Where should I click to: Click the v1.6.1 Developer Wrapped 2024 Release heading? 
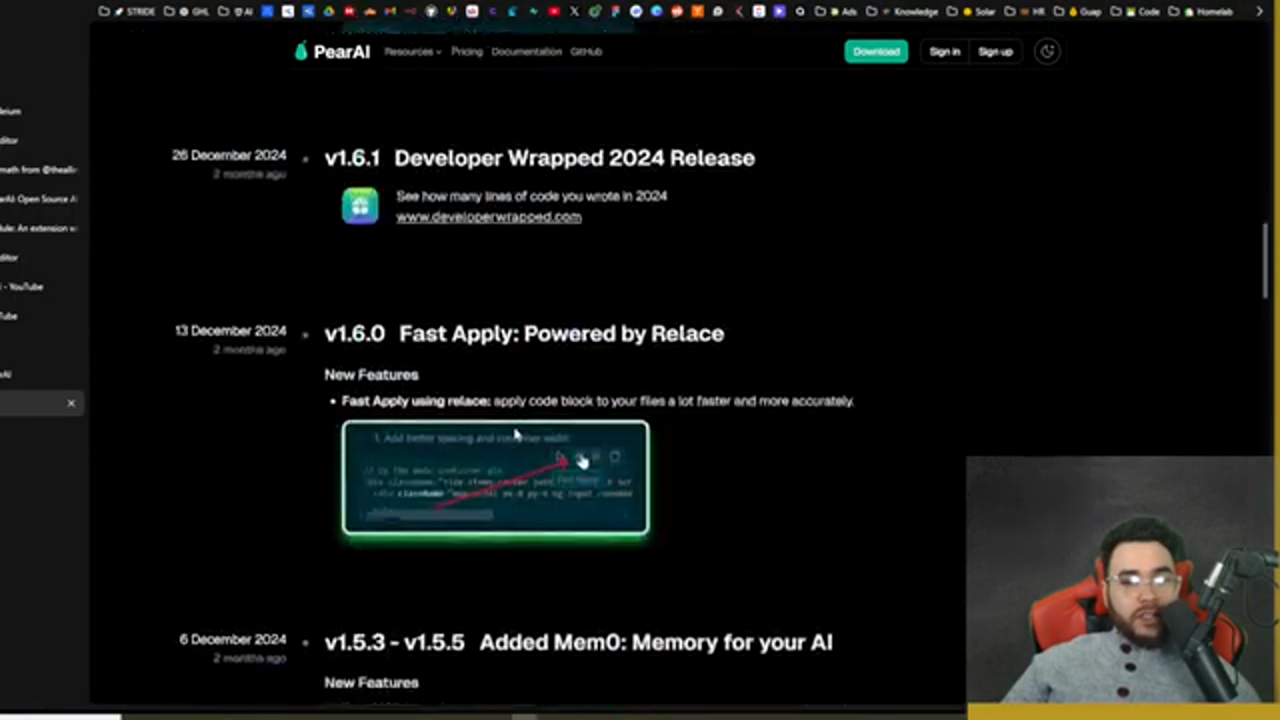click(x=540, y=158)
